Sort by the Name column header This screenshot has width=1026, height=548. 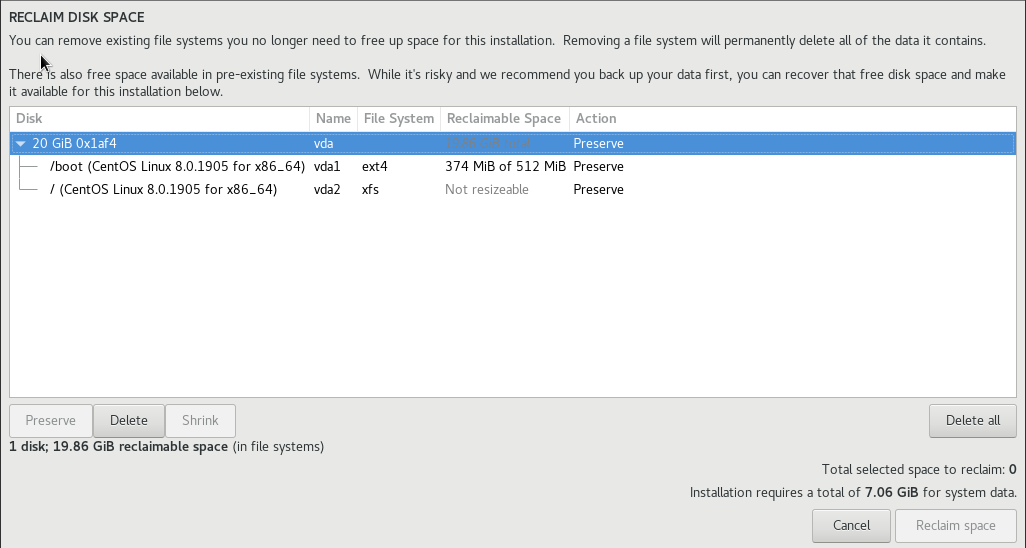pos(333,118)
